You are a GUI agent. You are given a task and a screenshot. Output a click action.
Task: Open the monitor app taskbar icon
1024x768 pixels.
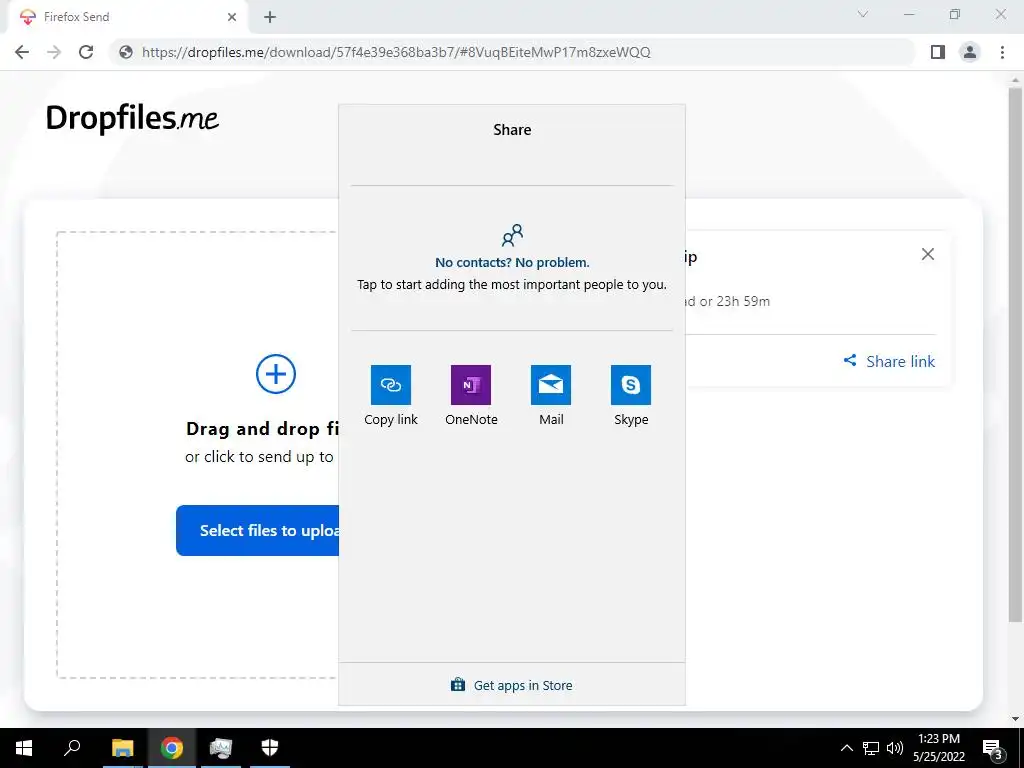tap(221, 748)
